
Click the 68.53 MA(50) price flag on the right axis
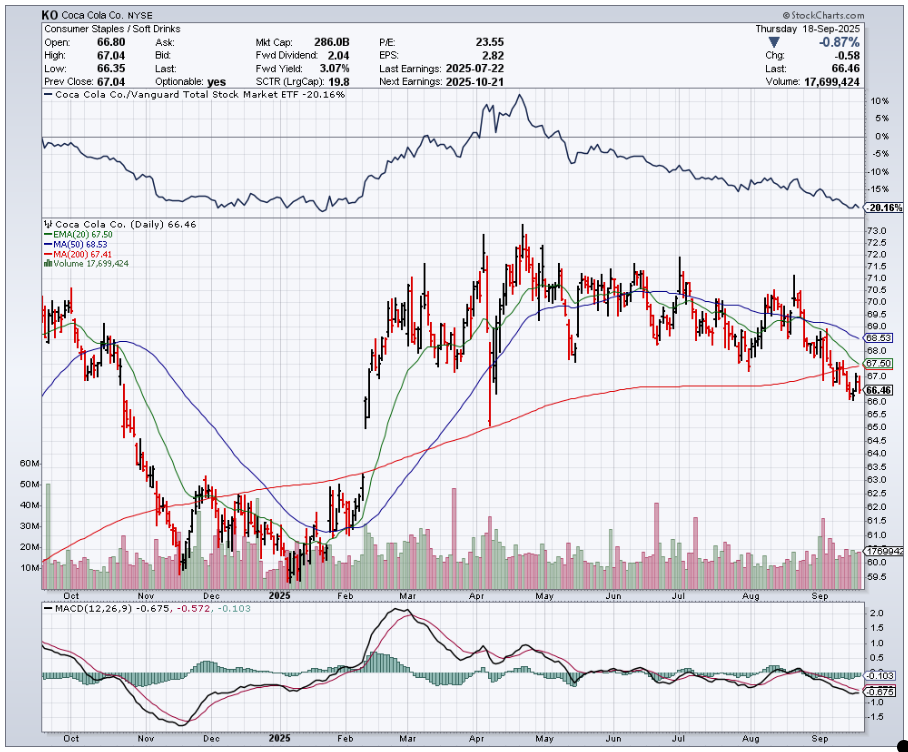pyautogui.click(x=878, y=338)
